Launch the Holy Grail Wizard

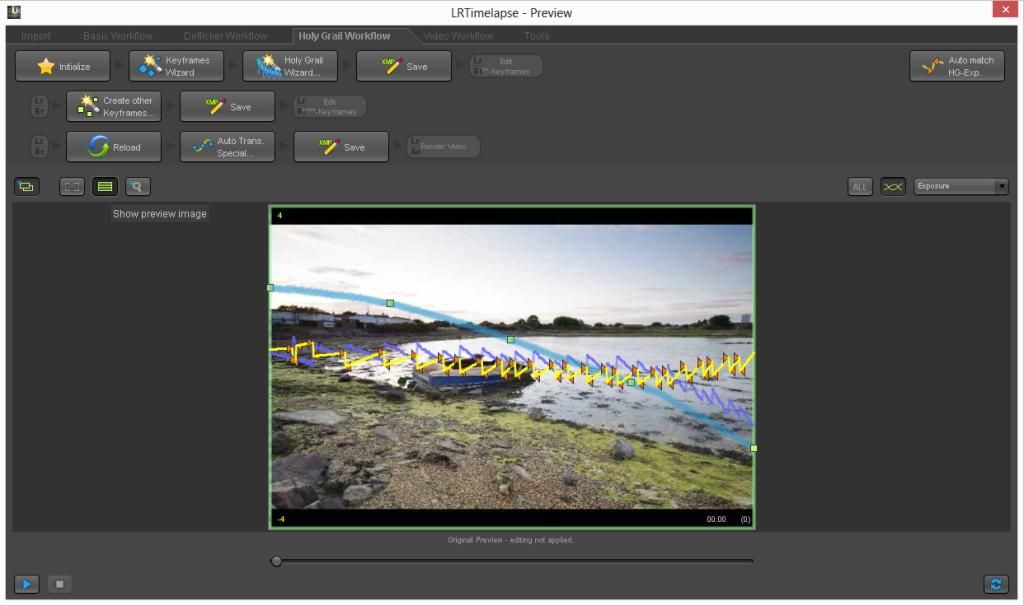[290, 66]
